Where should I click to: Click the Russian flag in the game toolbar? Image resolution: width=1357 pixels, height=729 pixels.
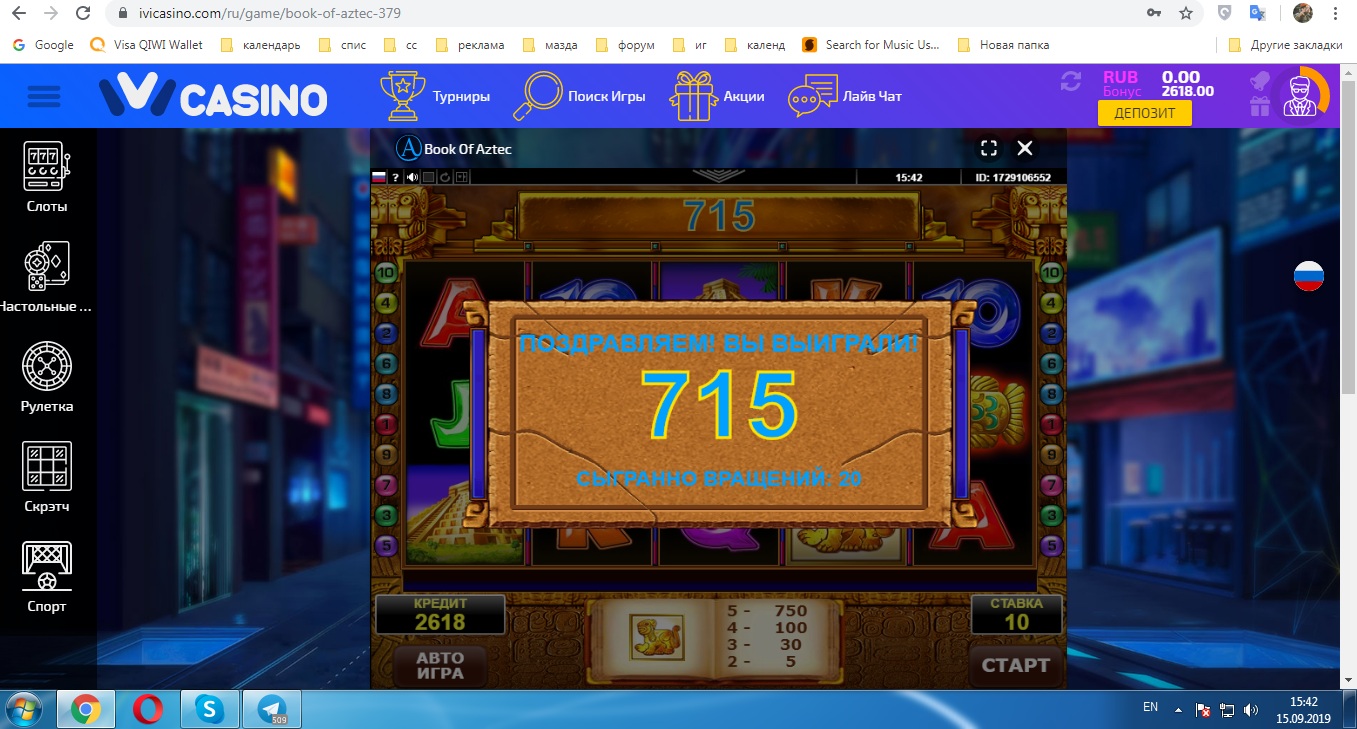(379, 177)
